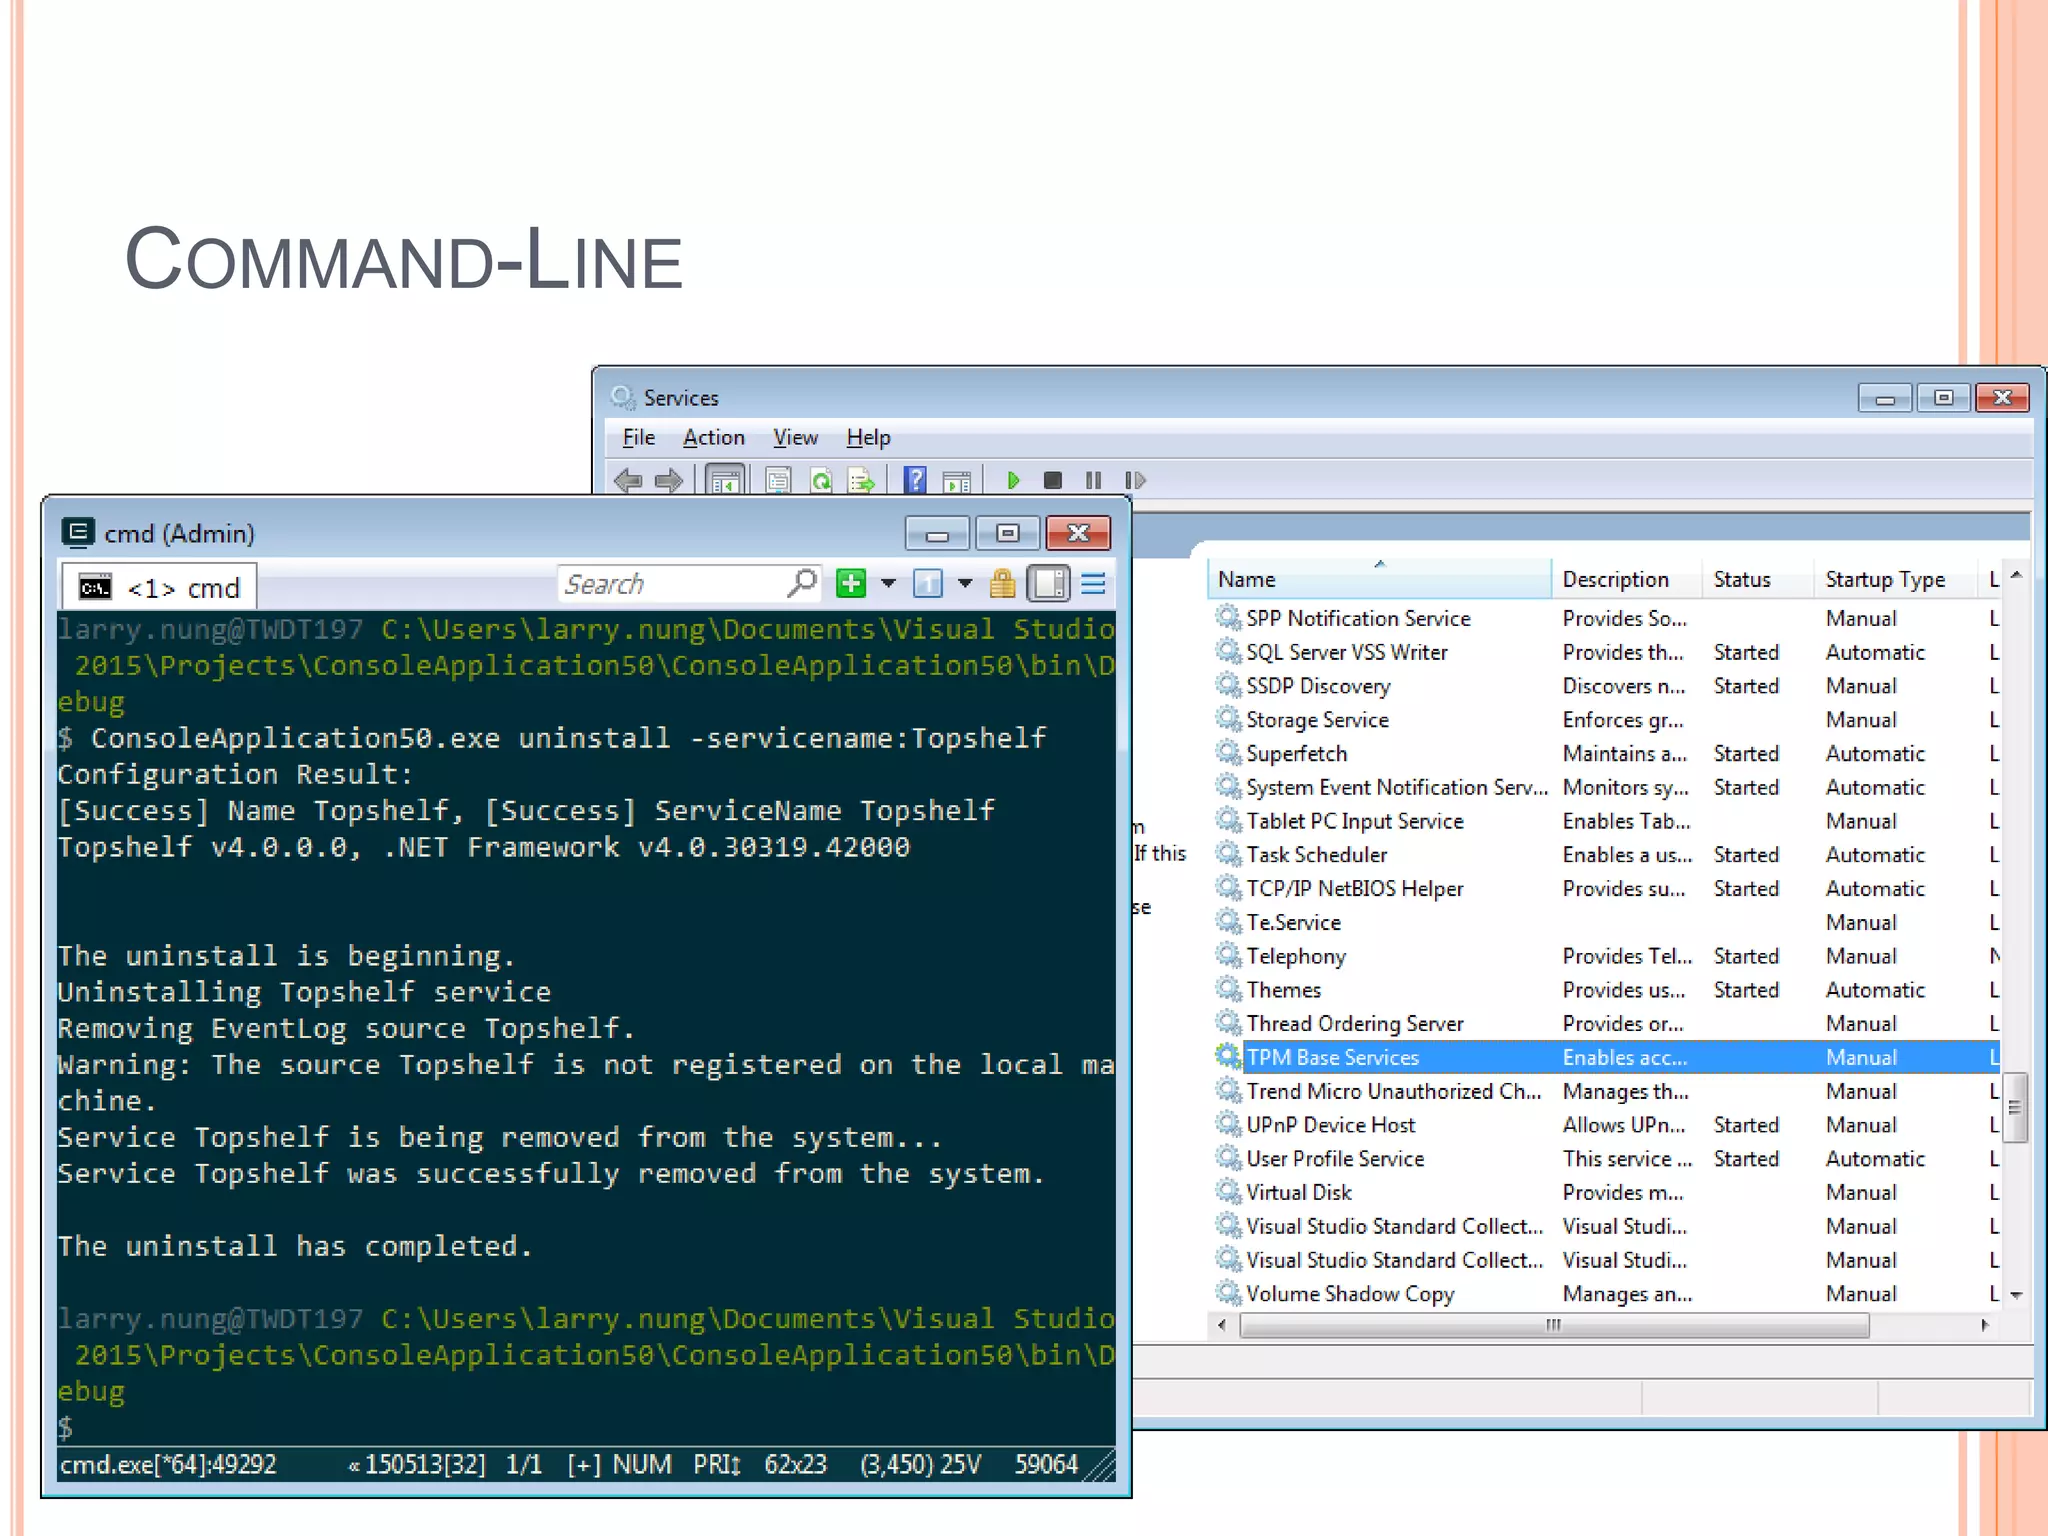Select the Themes service row

tap(1605, 990)
